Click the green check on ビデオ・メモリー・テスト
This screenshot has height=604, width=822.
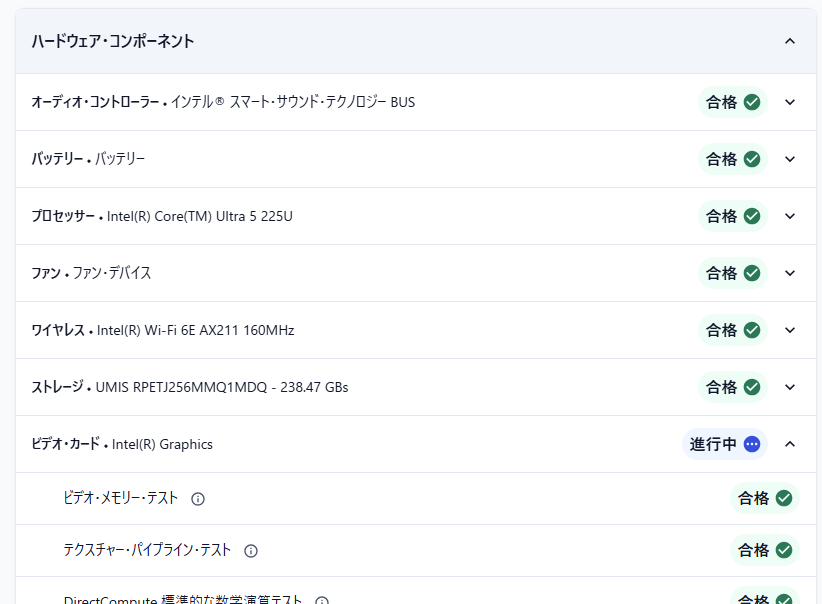click(x=784, y=498)
